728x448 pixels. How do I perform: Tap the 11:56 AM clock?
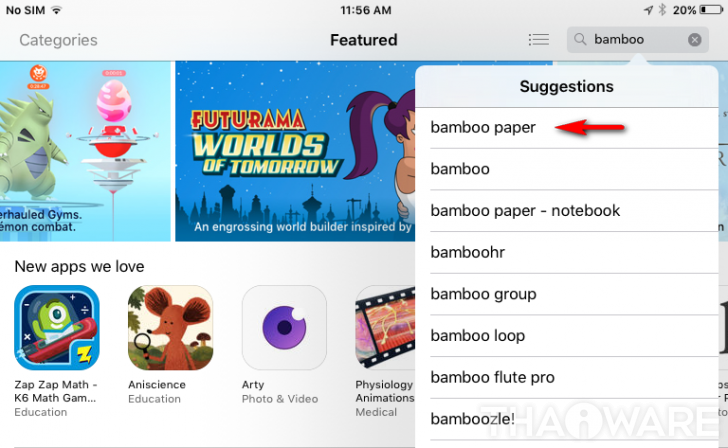[366, 10]
